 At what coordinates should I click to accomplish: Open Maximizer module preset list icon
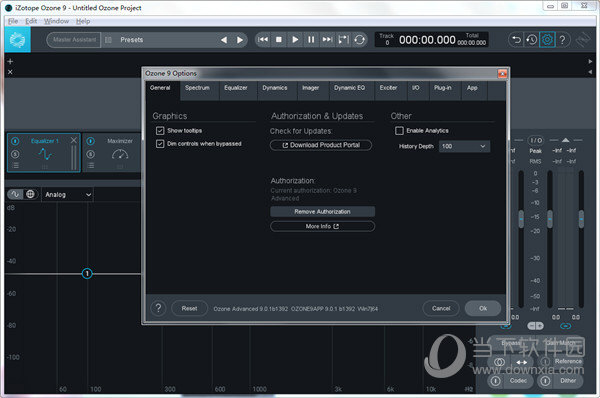[91, 166]
